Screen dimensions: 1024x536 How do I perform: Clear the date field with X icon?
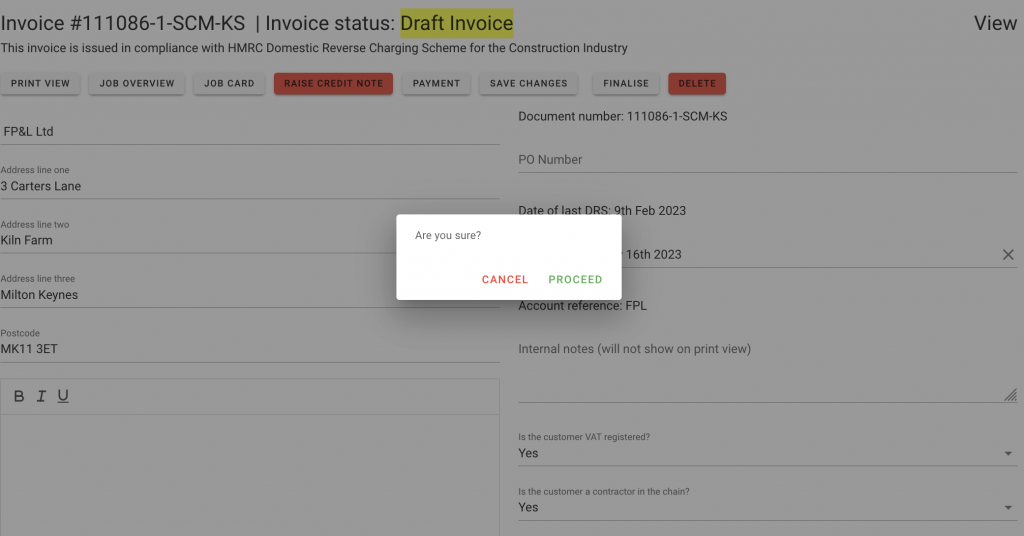point(1008,255)
